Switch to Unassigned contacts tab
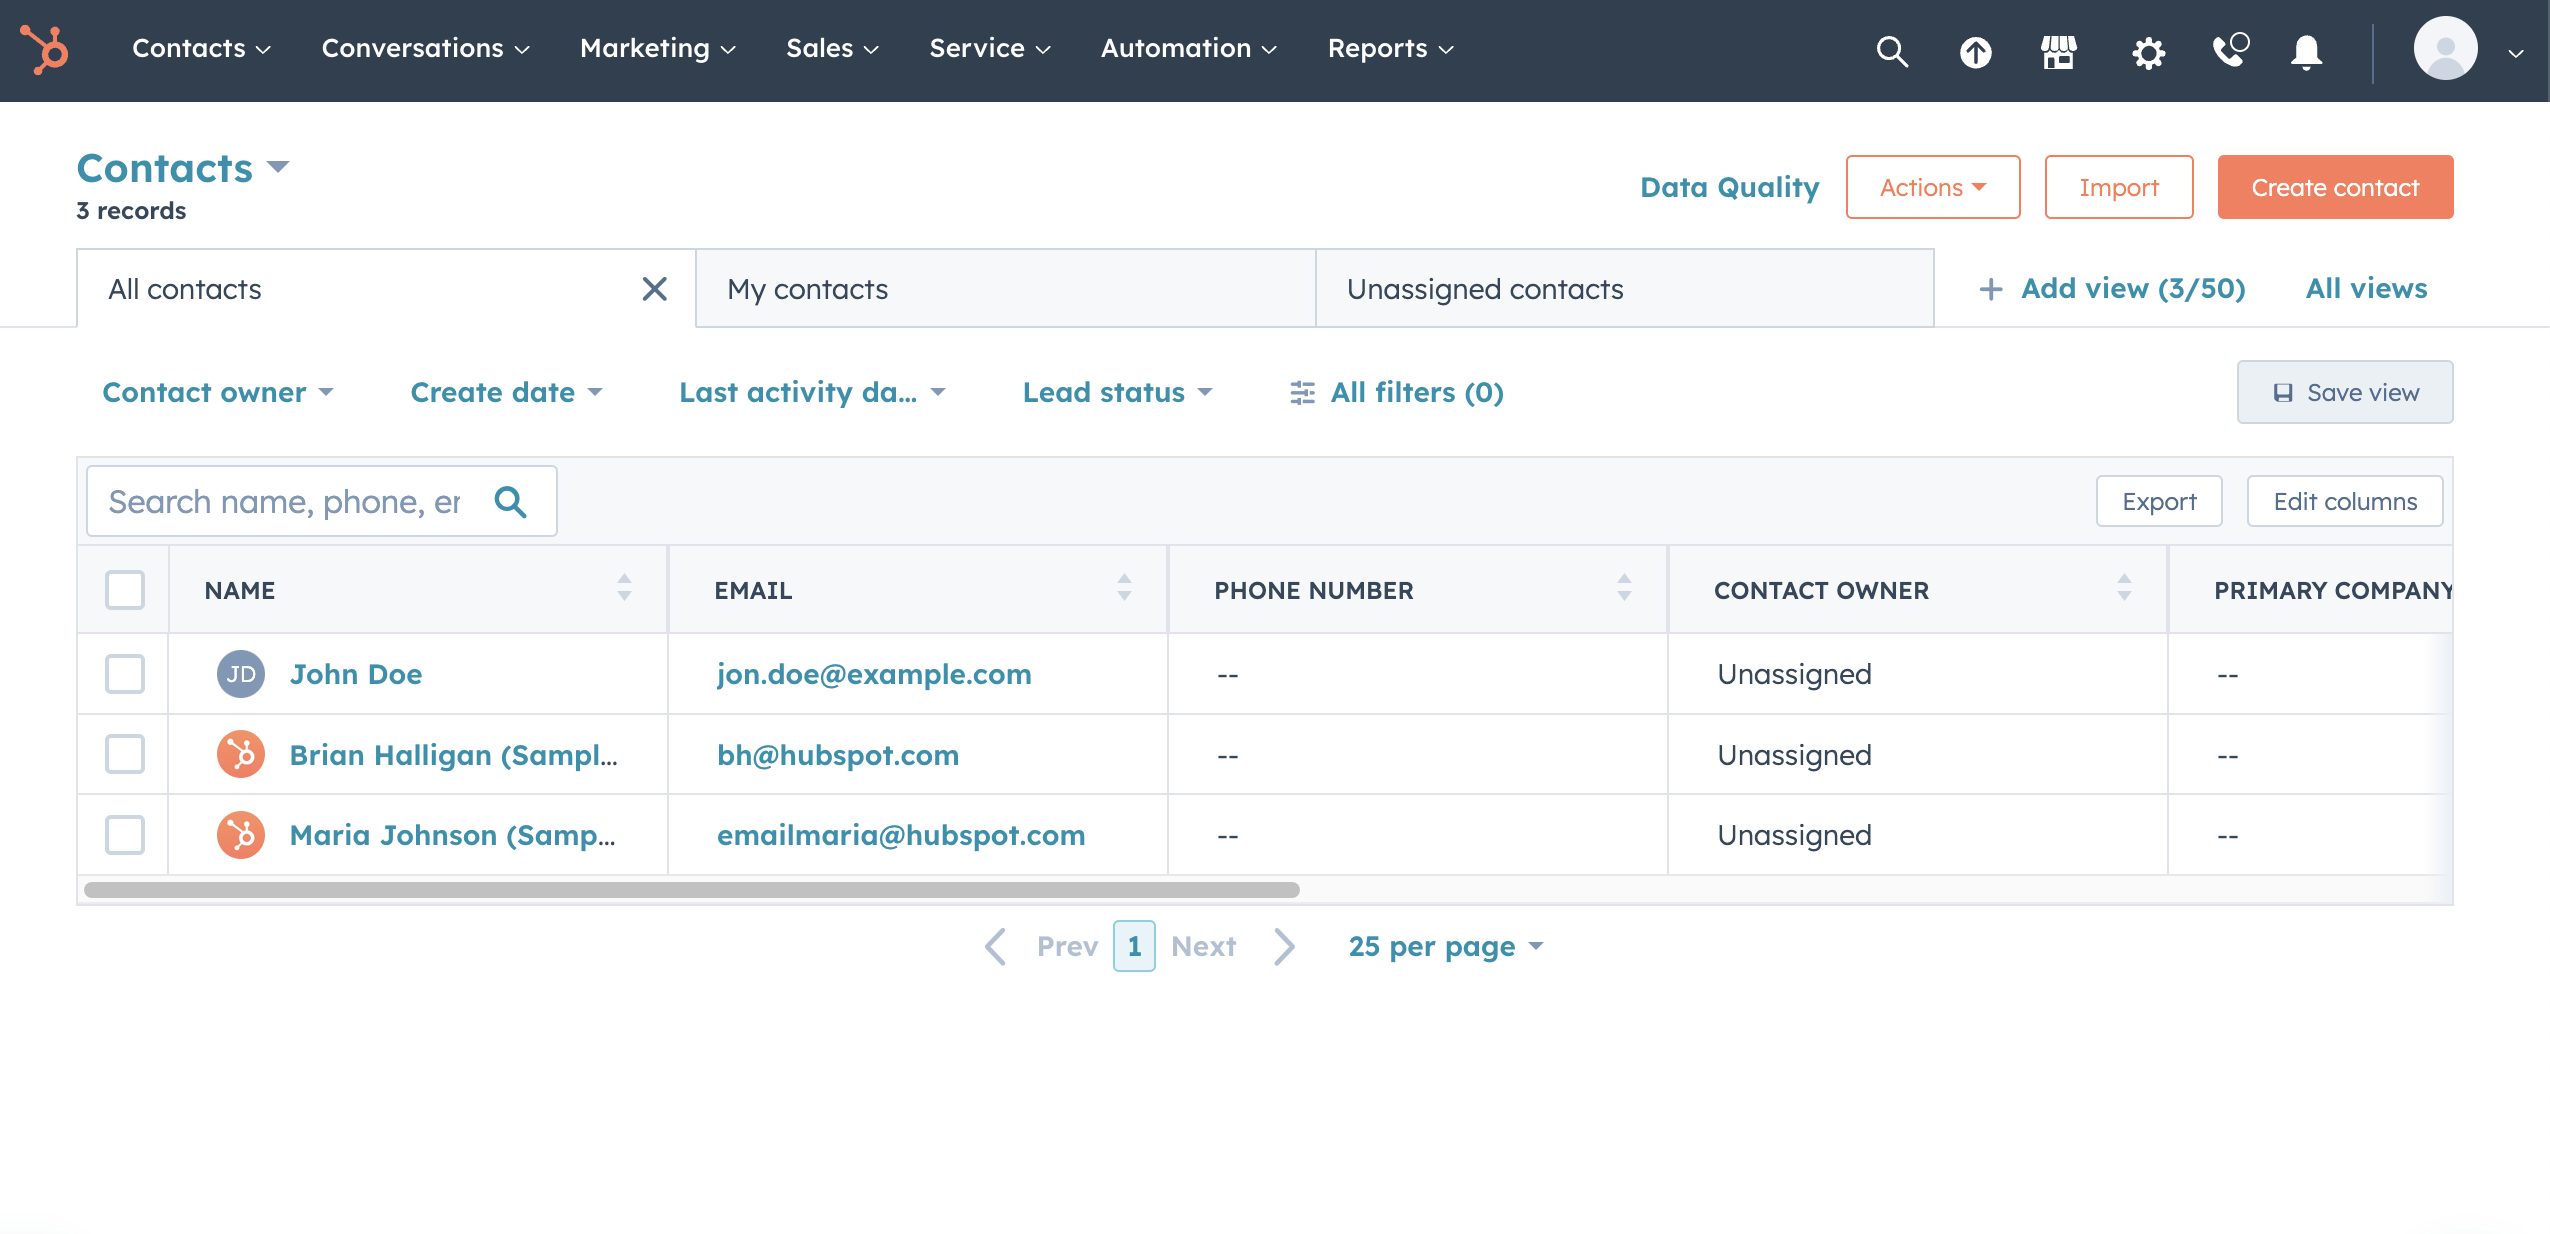This screenshot has width=2550, height=1234. pos(1485,289)
